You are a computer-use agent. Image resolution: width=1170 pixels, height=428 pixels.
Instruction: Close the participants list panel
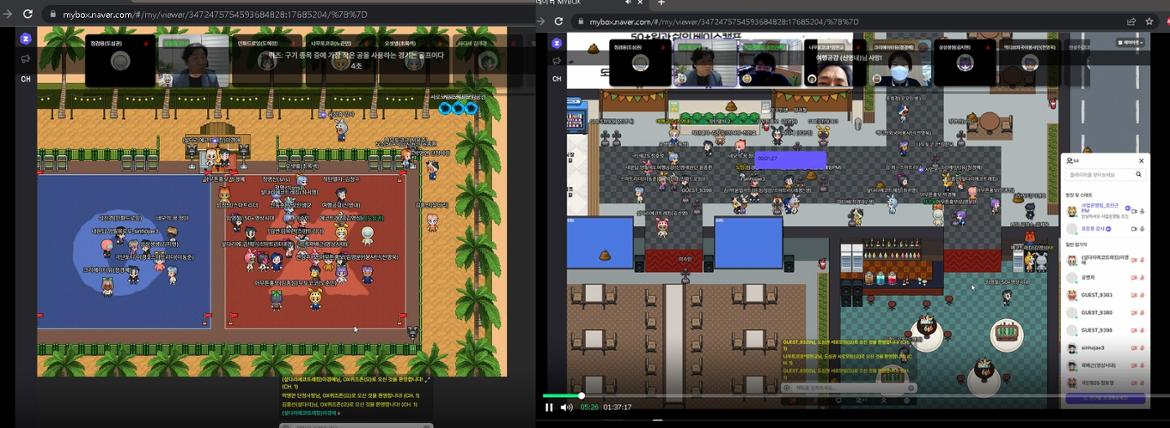coord(1141,160)
